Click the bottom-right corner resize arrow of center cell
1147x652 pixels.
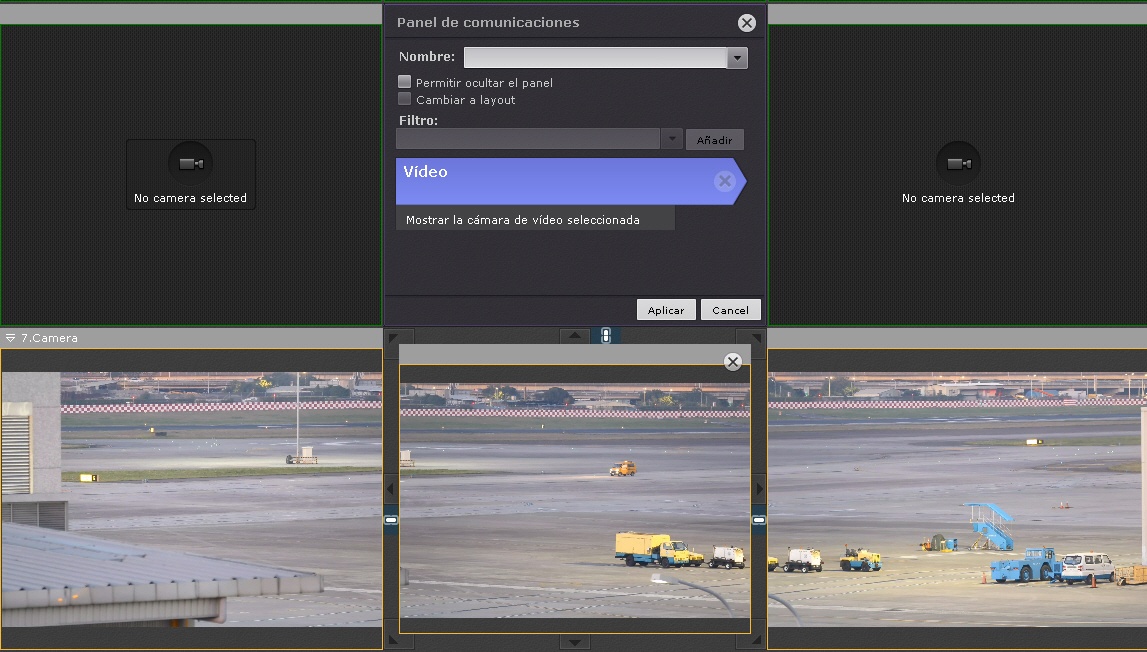(756, 641)
